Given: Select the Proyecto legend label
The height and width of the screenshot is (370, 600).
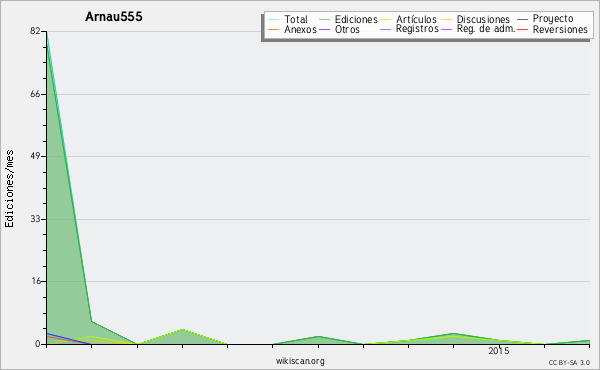Looking at the screenshot, I should pyautogui.click(x=553, y=19).
